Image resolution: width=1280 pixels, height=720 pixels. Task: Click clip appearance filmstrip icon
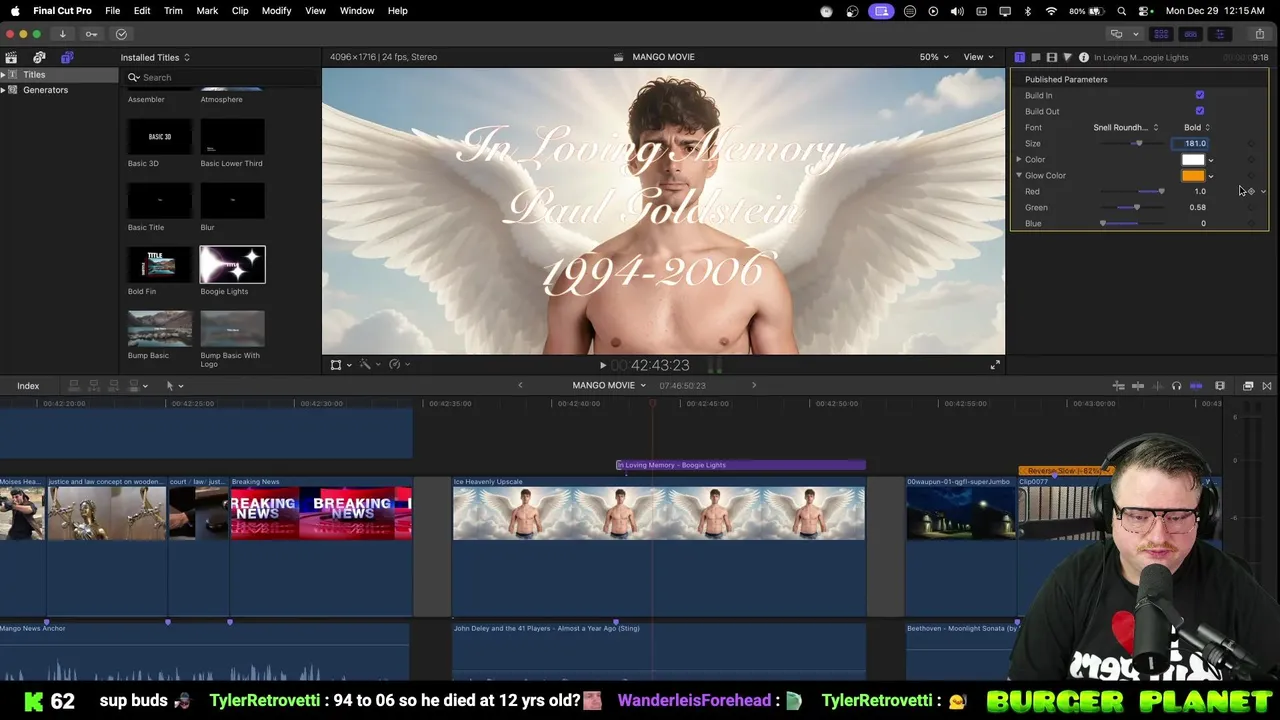point(1220,386)
